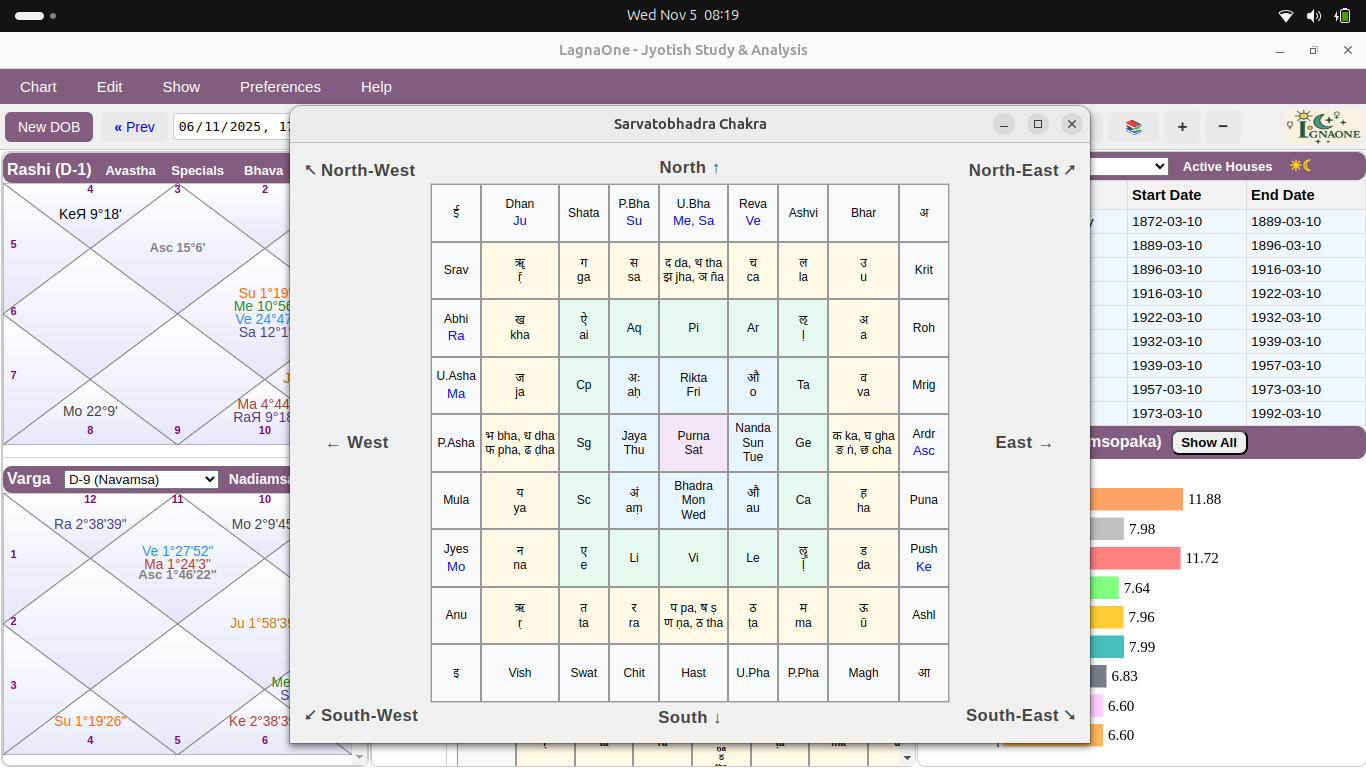Image resolution: width=1366 pixels, height=768 pixels.
Task: Open the D-9 (Navamsa) Varga dropdown
Action: (140, 479)
